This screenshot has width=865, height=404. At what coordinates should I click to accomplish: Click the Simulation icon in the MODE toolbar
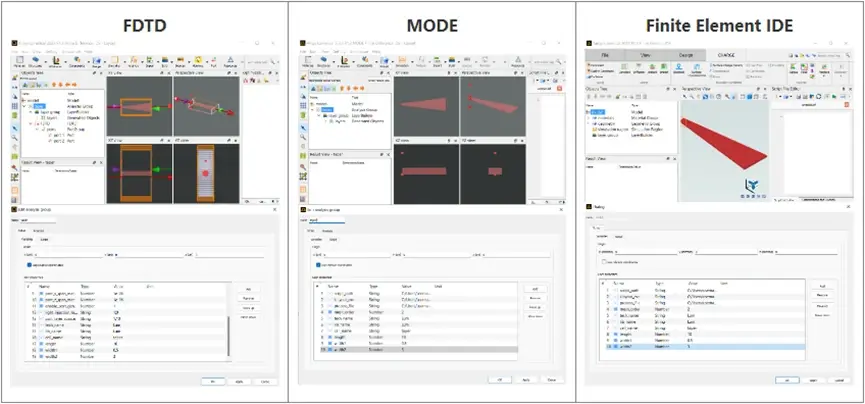pos(402,62)
